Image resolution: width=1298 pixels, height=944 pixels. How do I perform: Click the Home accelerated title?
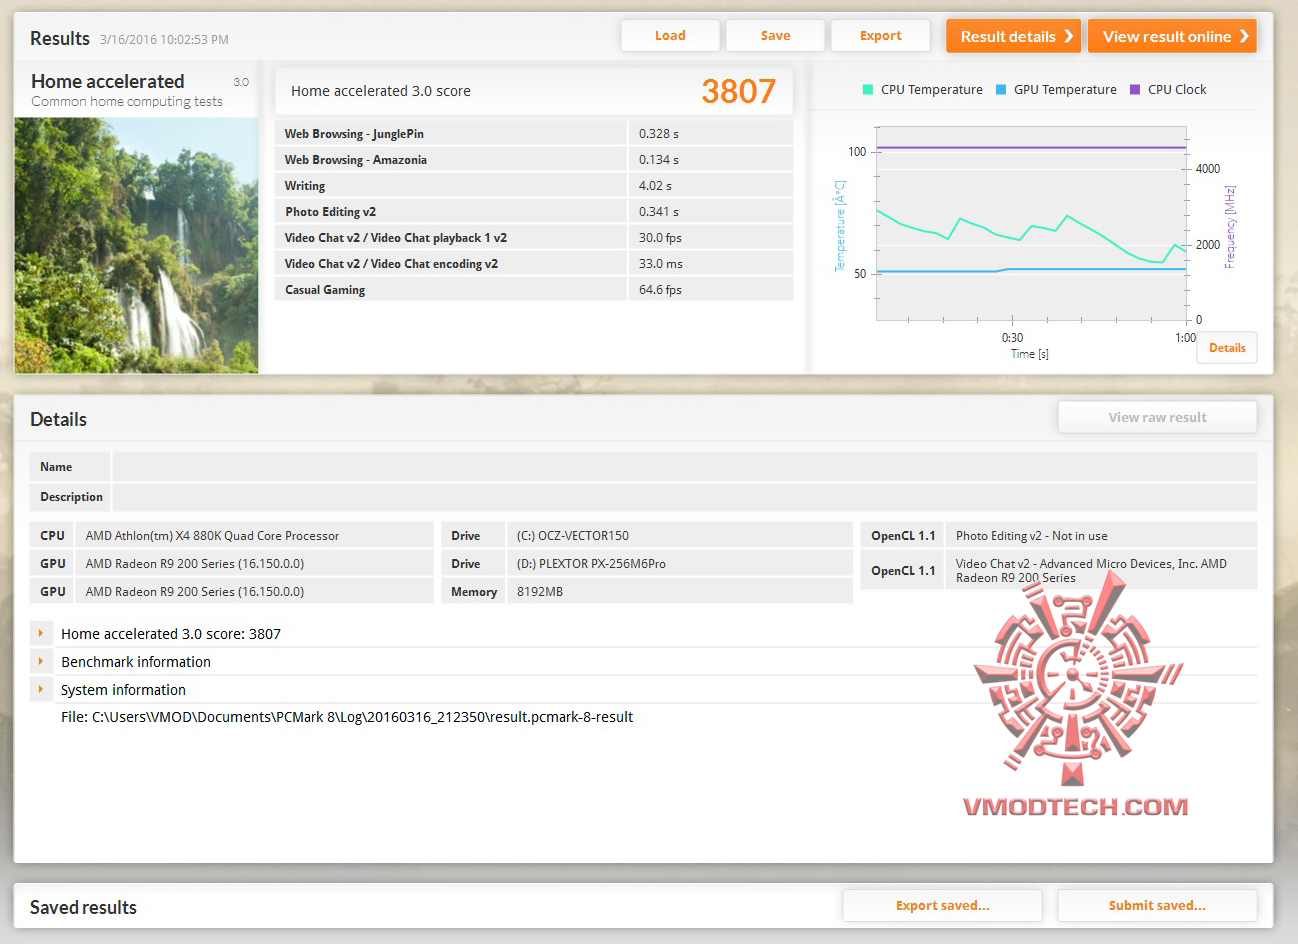pyautogui.click(x=108, y=82)
